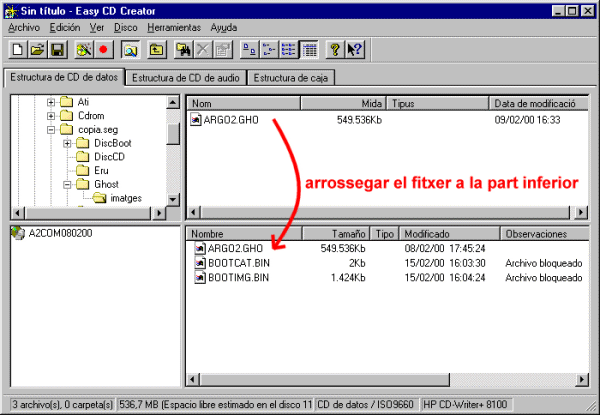Click folder tree scroll up arrow
Screen dimensions: 600x415
point(173,102)
